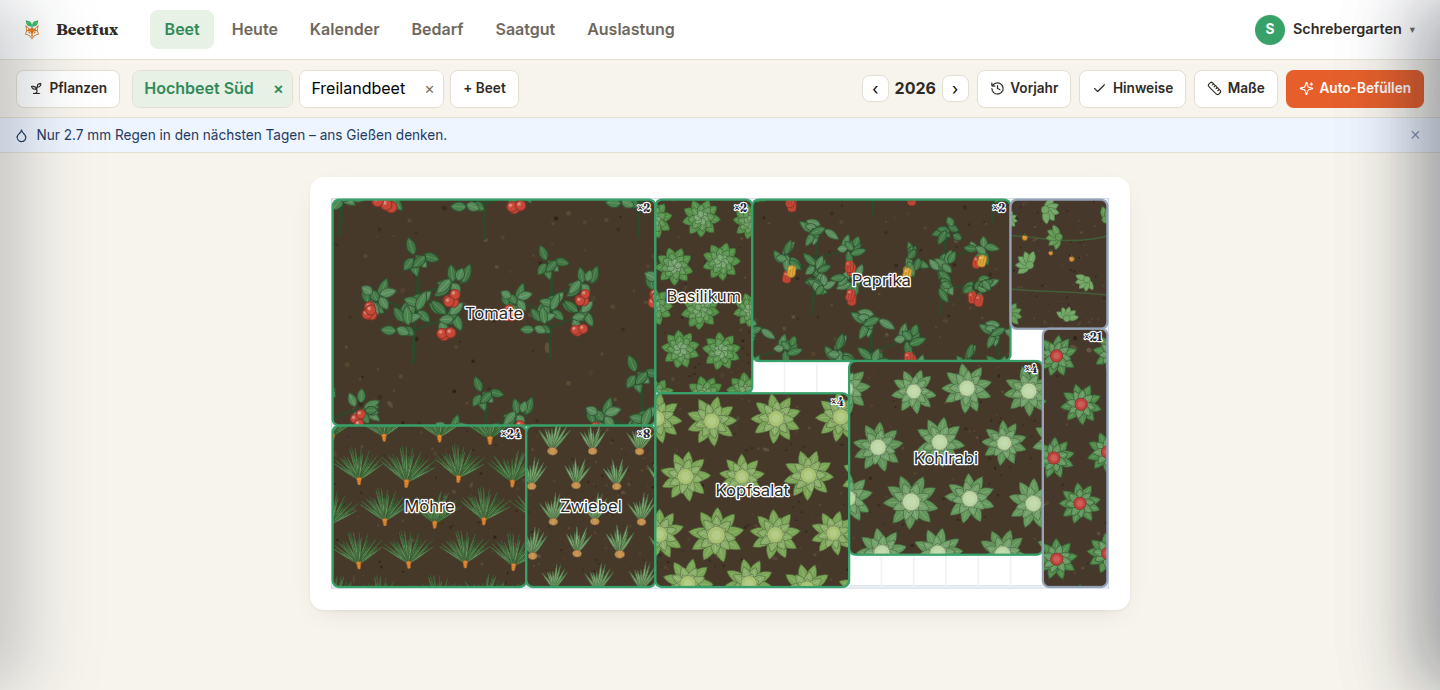Add a new bed with + Beet
Screen dimensions: 1440x690
484,88
